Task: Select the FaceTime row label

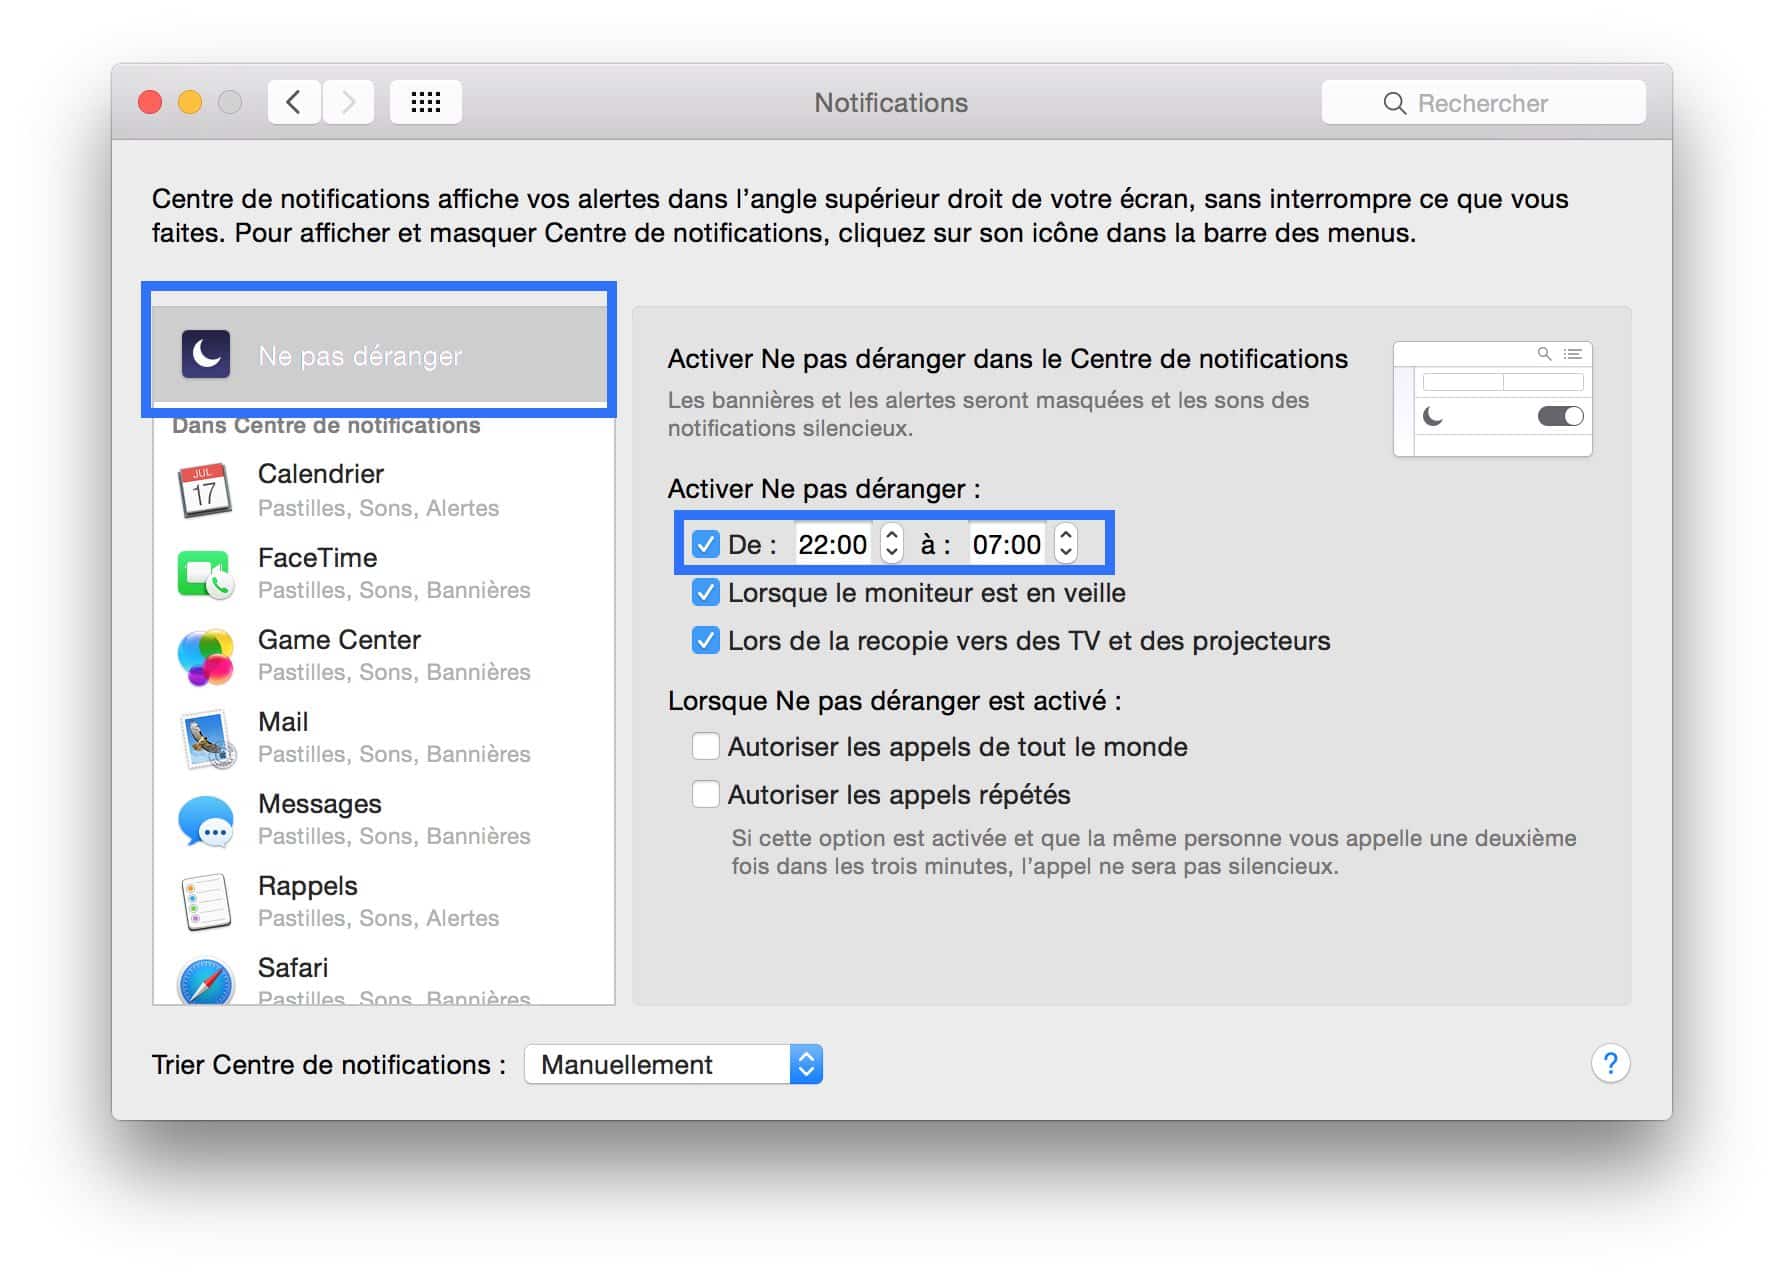Action: tap(318, 557)
